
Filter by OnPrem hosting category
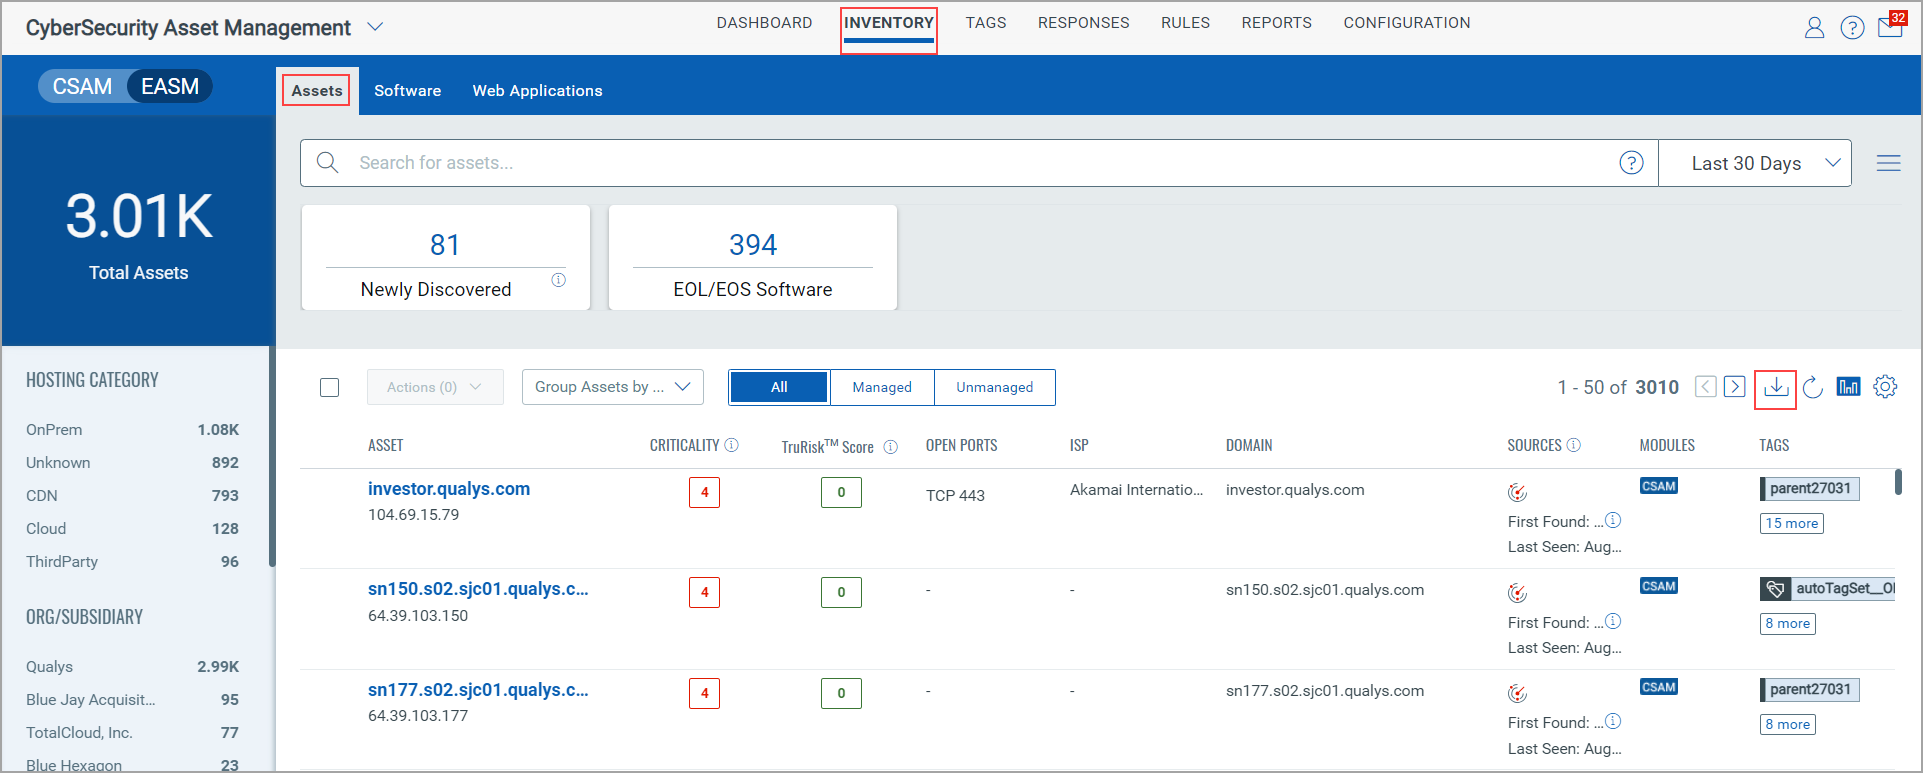(x=132, y=429)
